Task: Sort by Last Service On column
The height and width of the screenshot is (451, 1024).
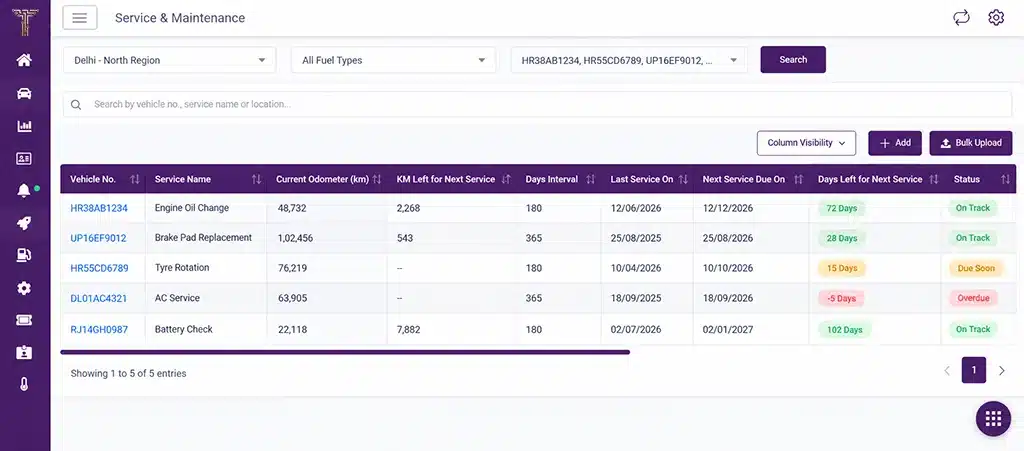Action: (683, 179)
